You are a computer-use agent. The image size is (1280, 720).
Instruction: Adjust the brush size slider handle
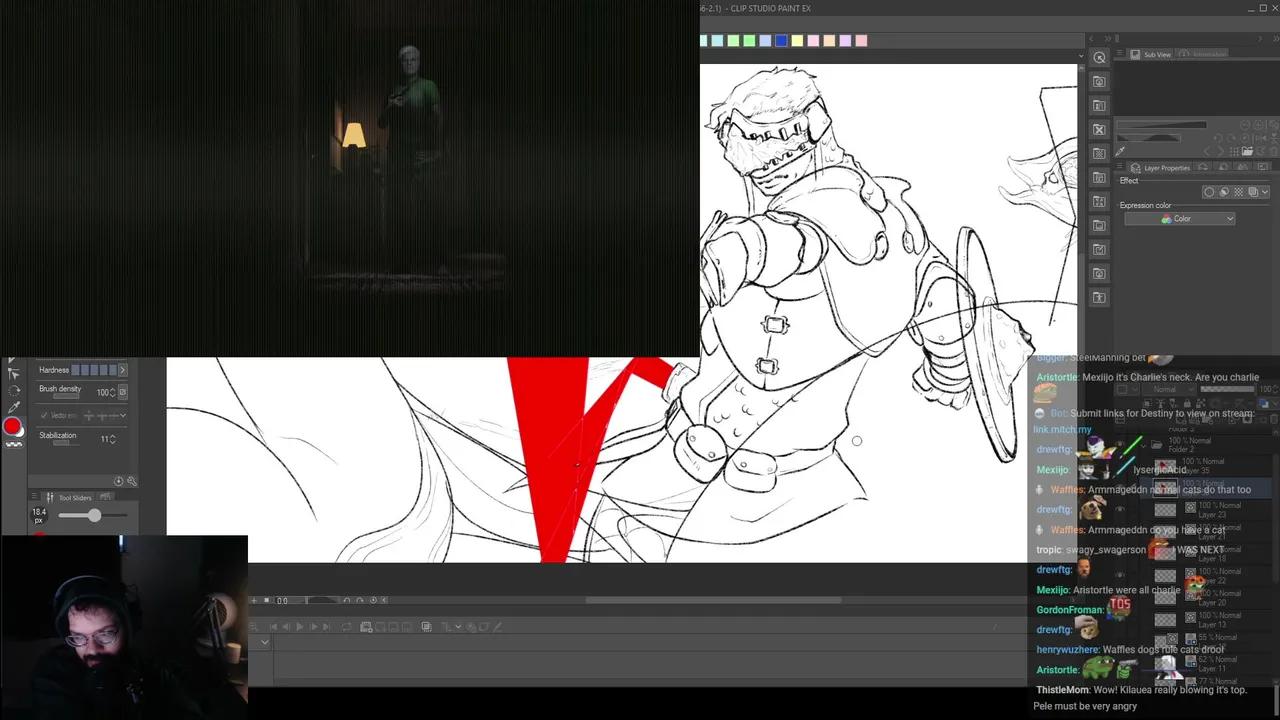pos(94,515)
